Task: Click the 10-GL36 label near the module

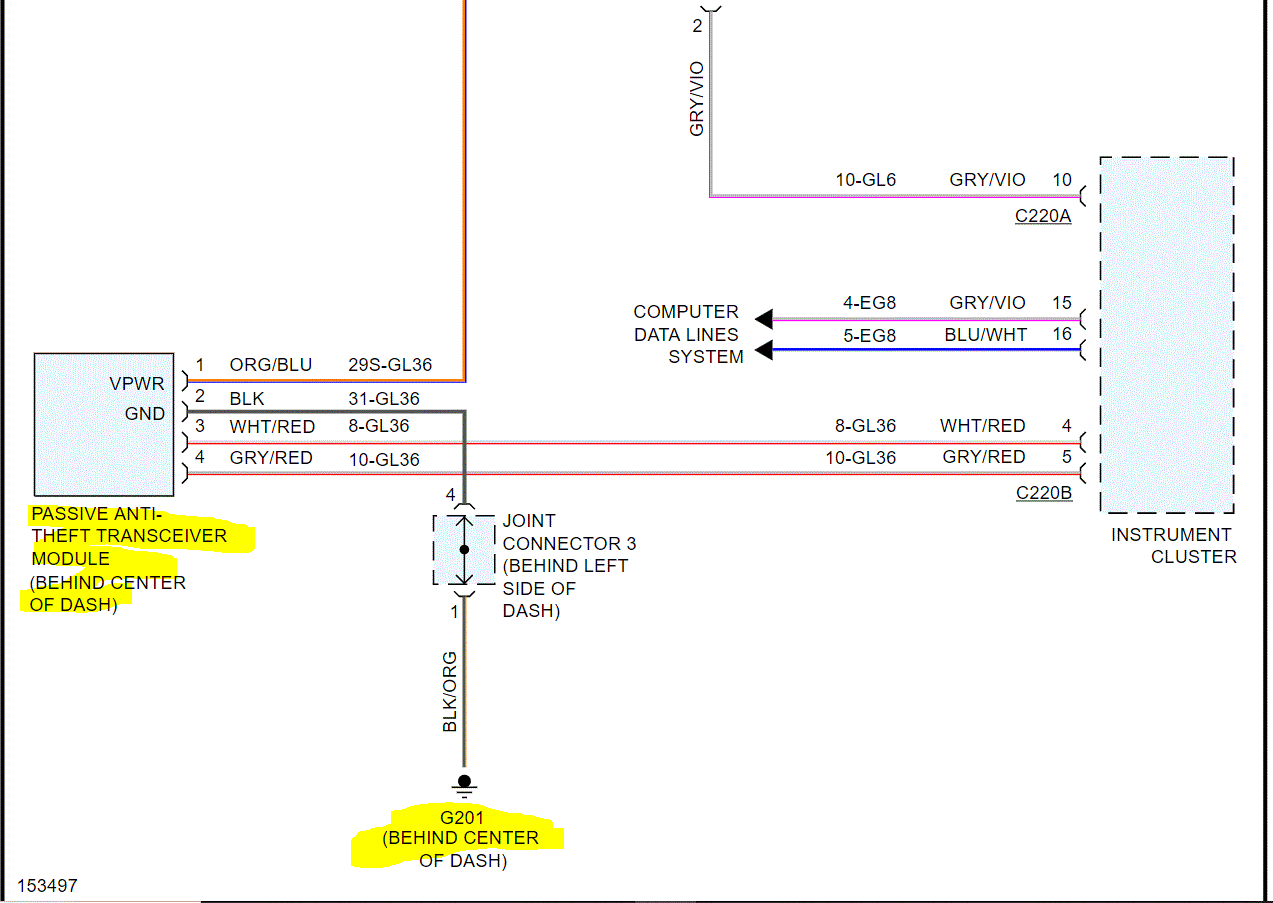Action: click(384, 460)
